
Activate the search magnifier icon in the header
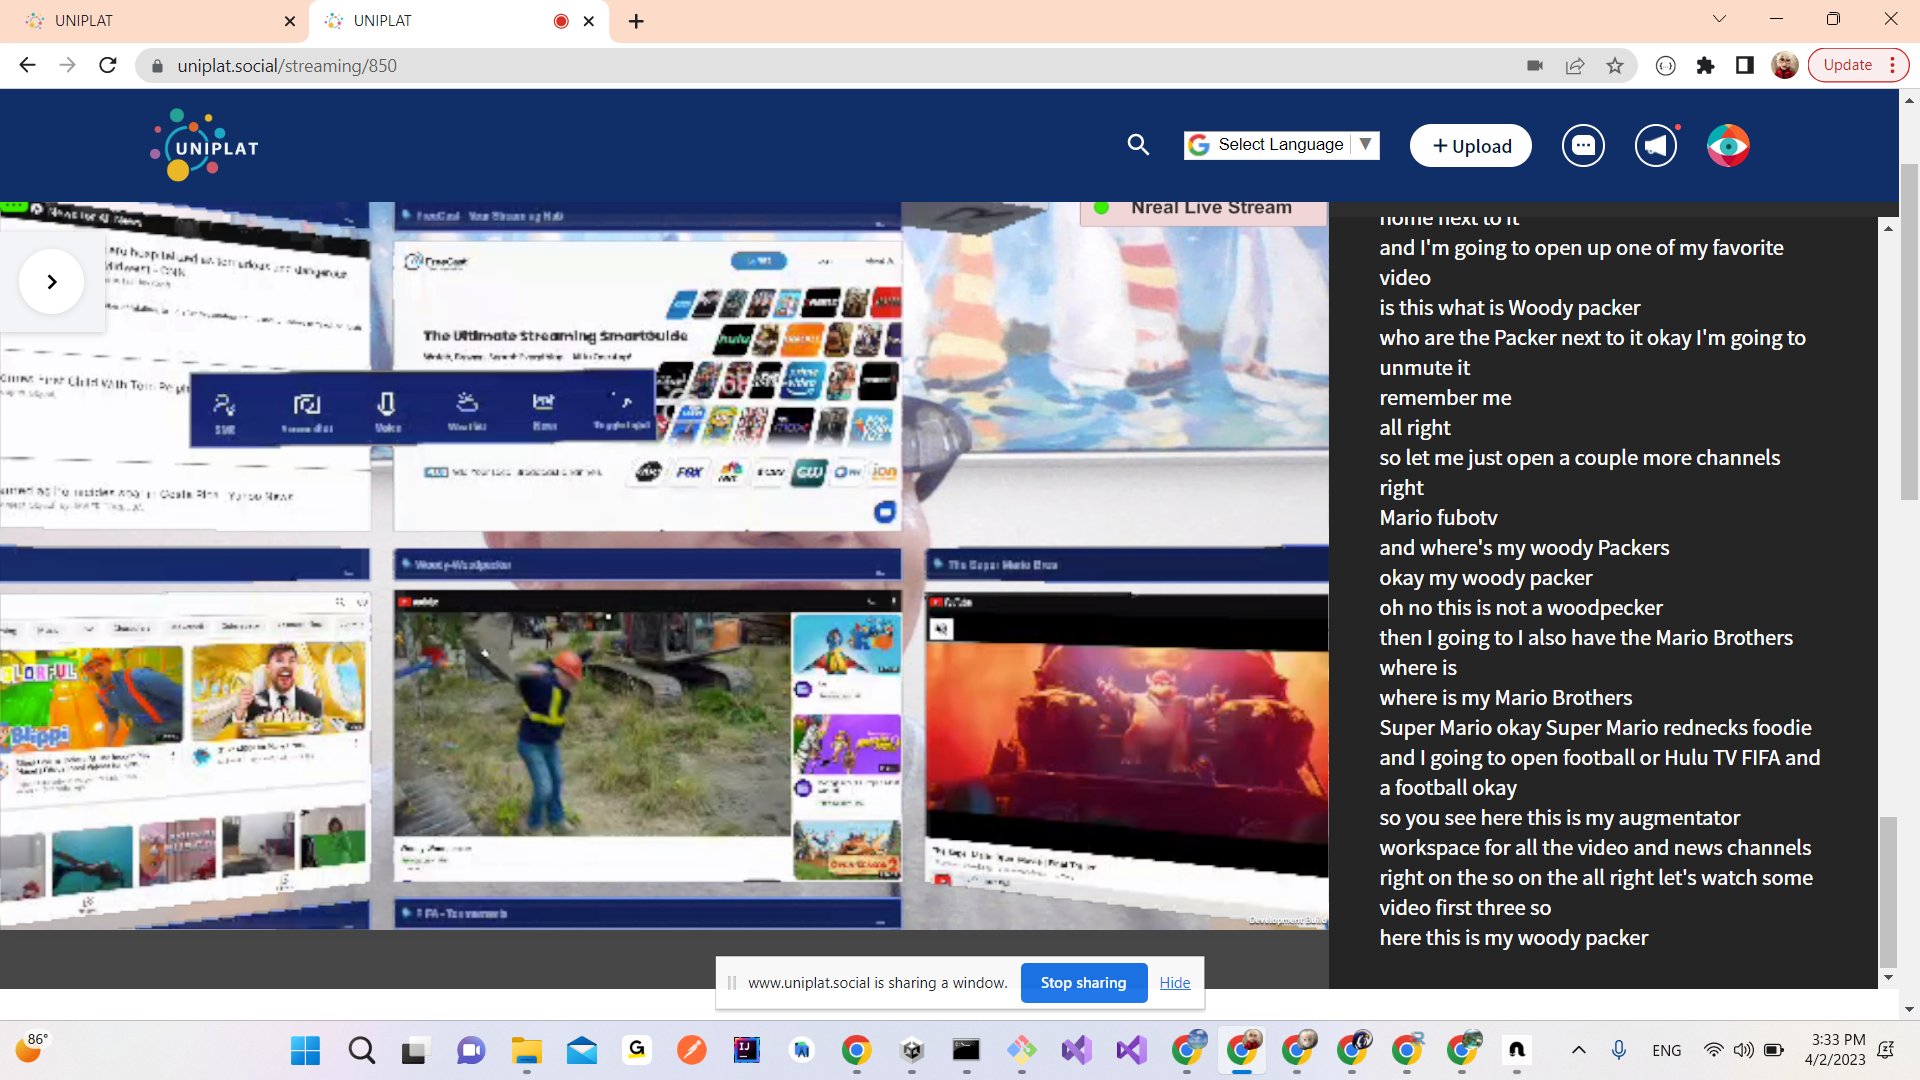pyautogui.click(x=1137, y=145)
